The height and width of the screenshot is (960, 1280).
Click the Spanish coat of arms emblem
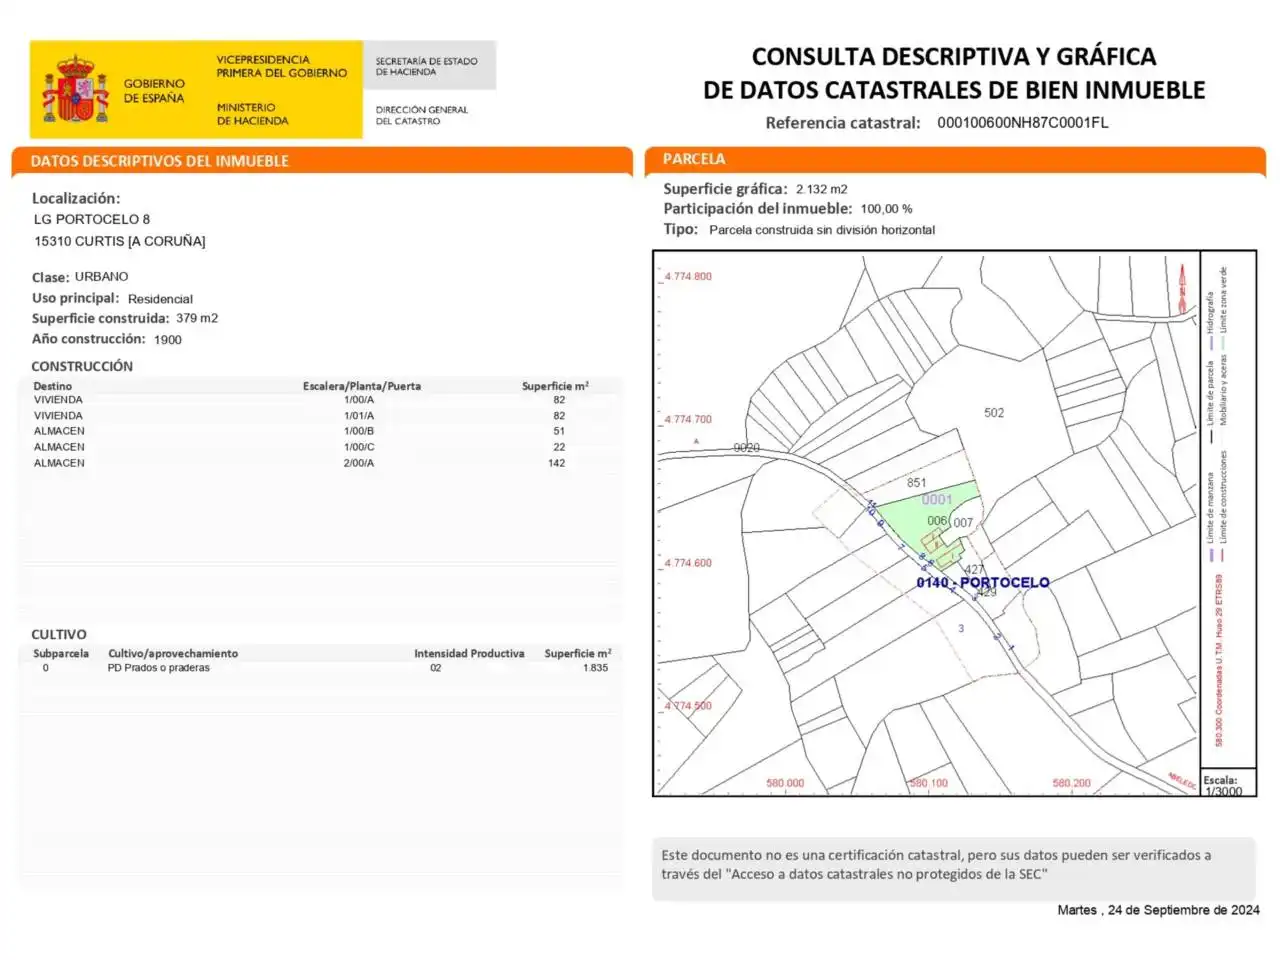76,90
